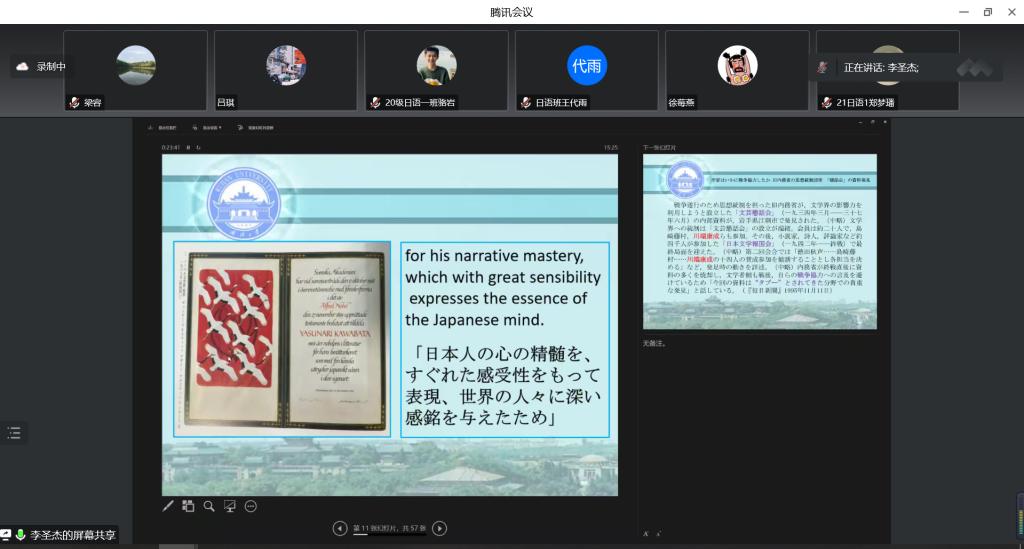Click the 正在讲话 李圣杰 speaker indicator

(x=880, y=67)
